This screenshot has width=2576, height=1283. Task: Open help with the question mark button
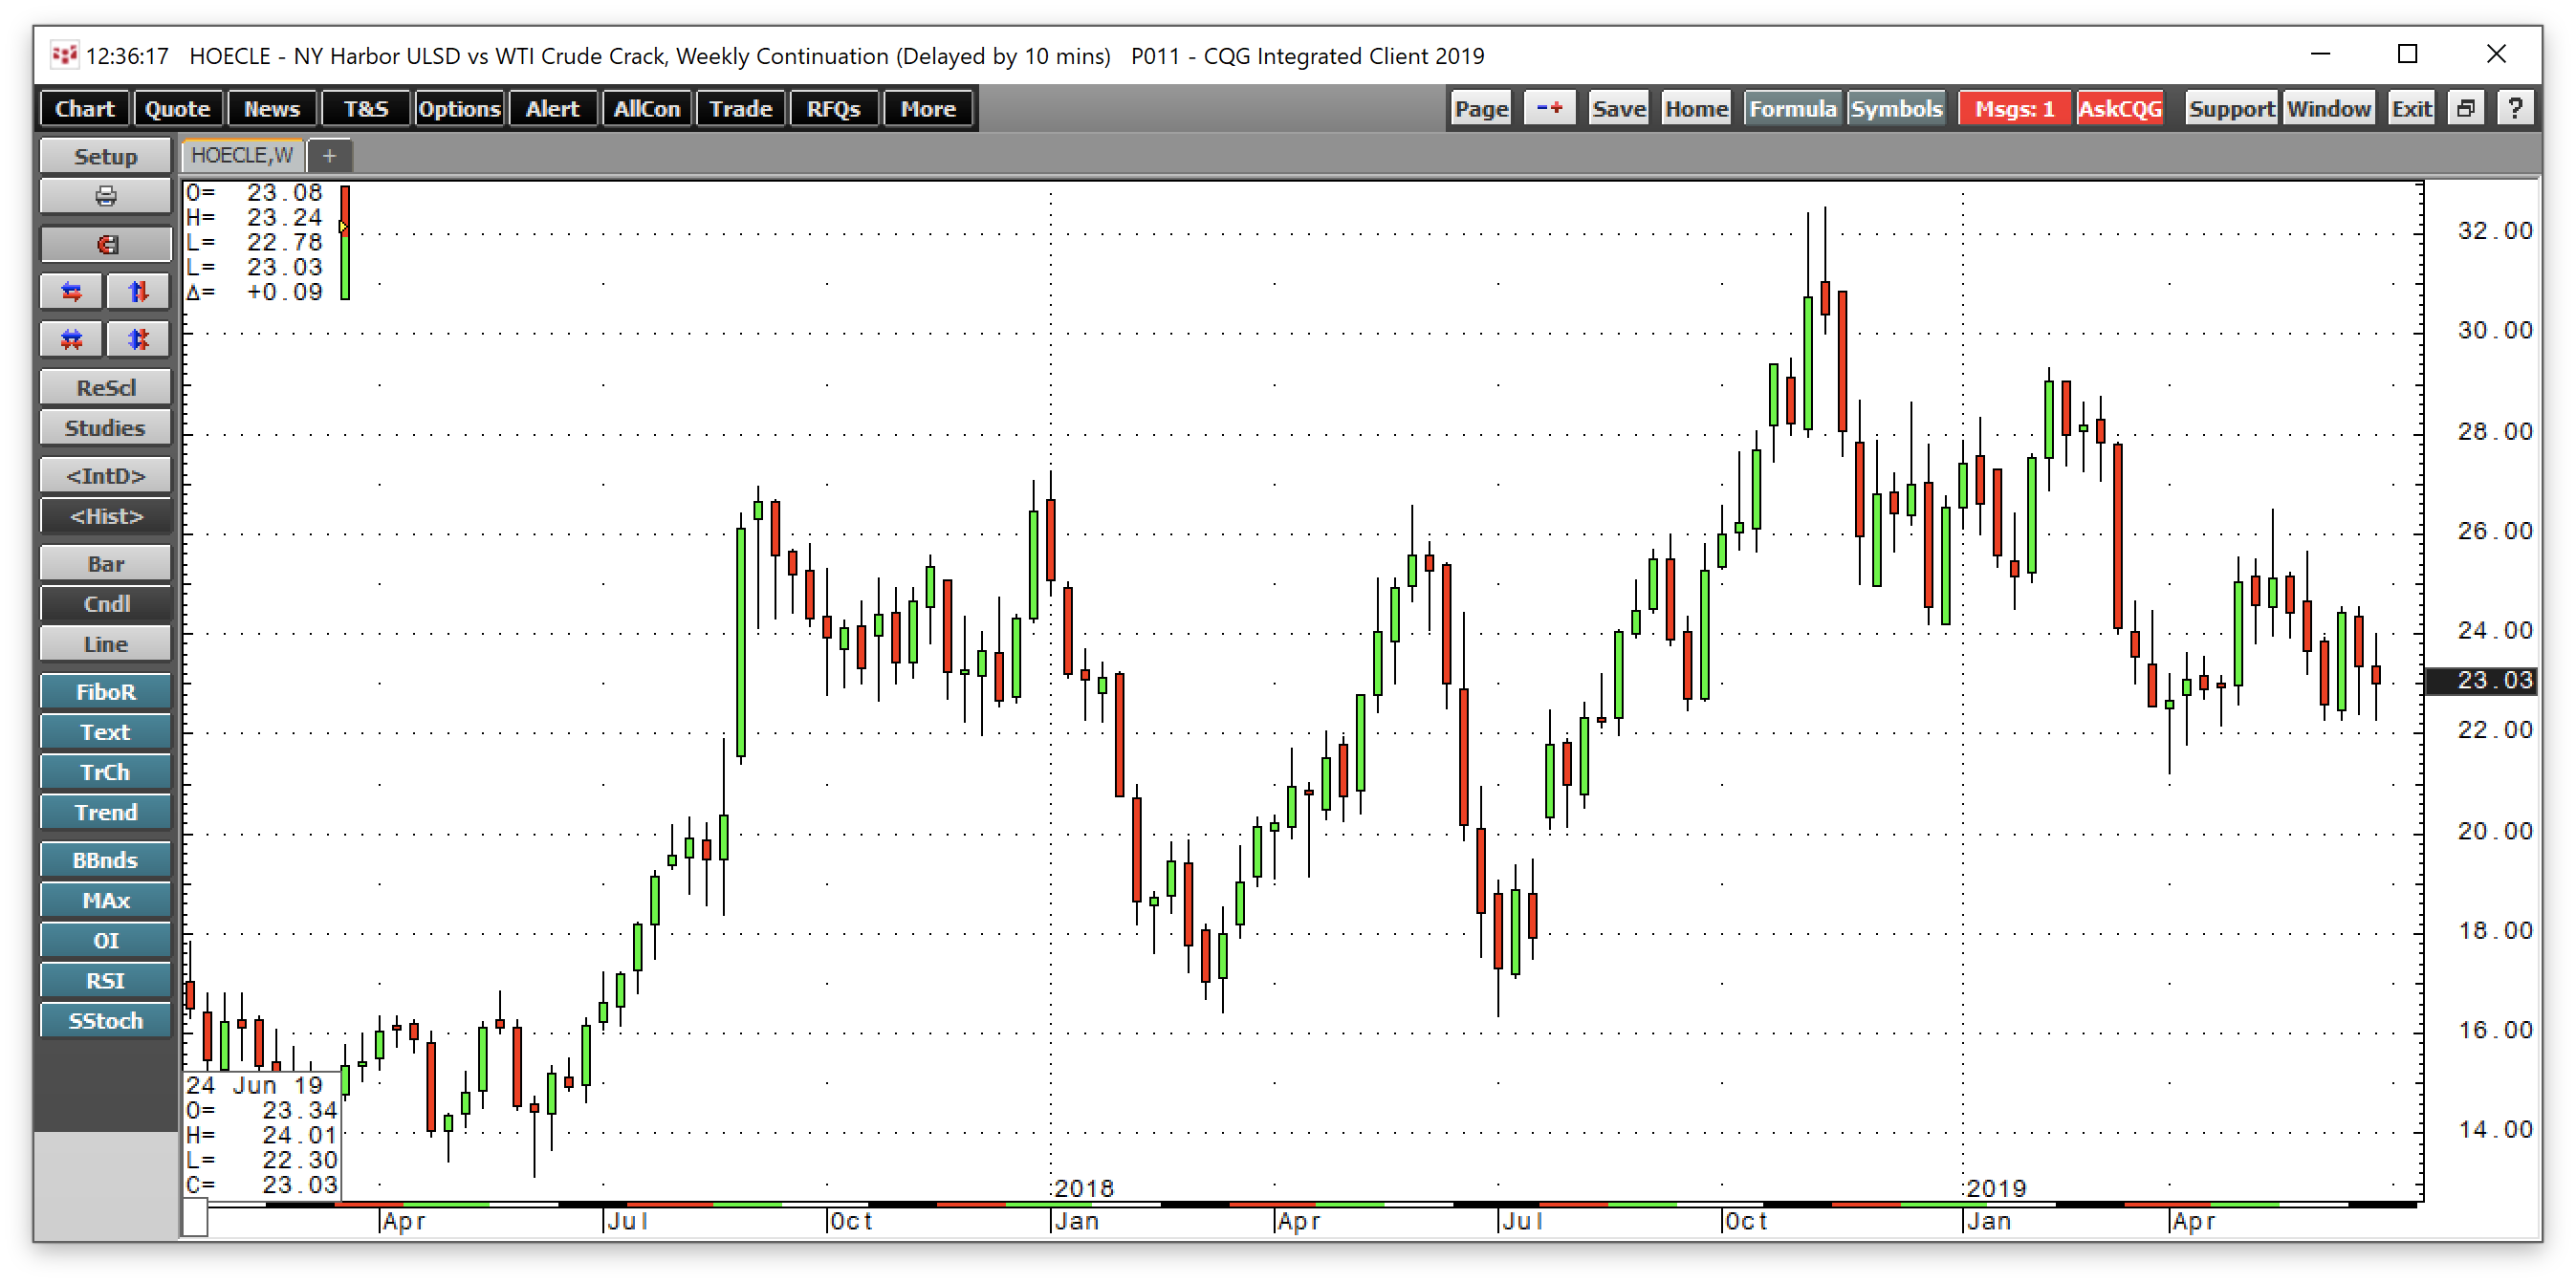point(2515,108)
